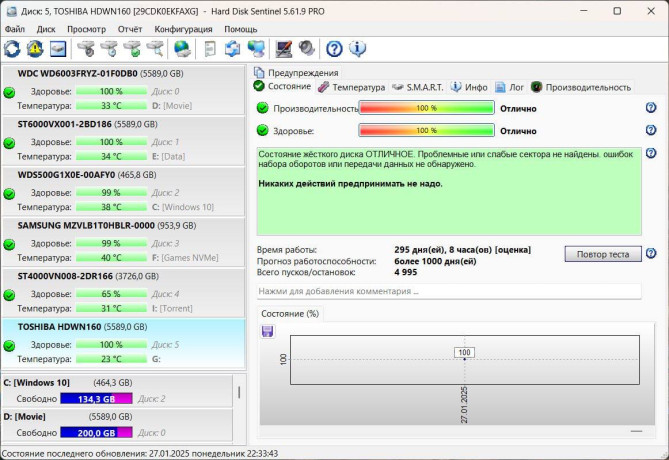The image size is (669, 460).
Task: Click the app icon in the title bar
Action: [12, 11]
